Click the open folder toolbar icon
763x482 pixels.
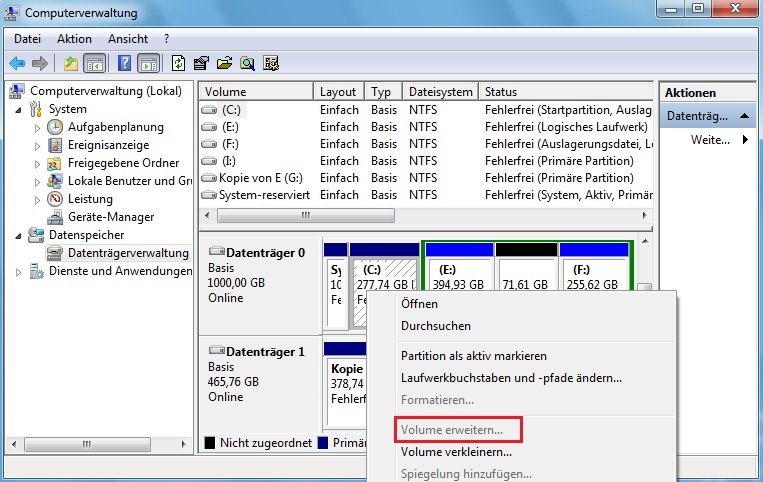(224, 63)
